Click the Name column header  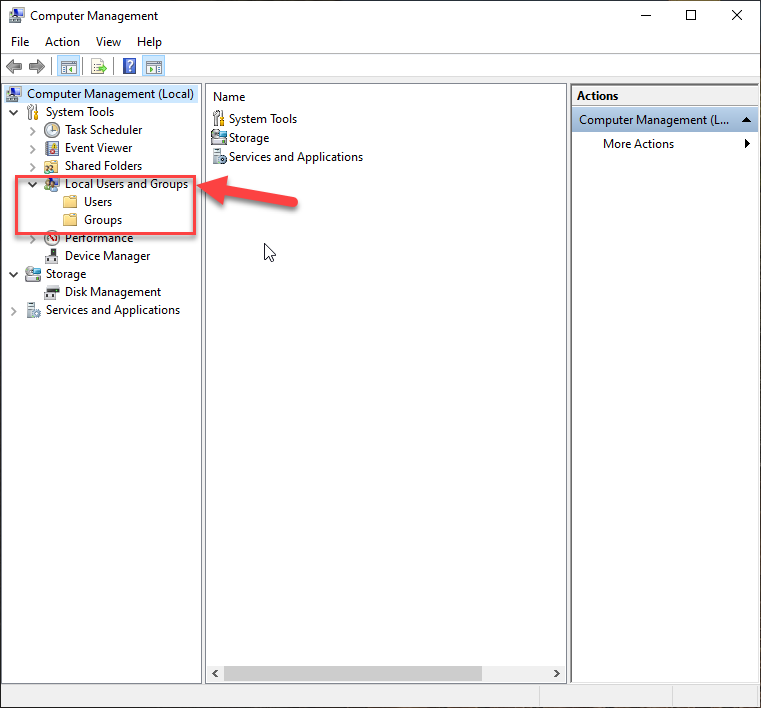pyautogui.click(x=229, y=97)
